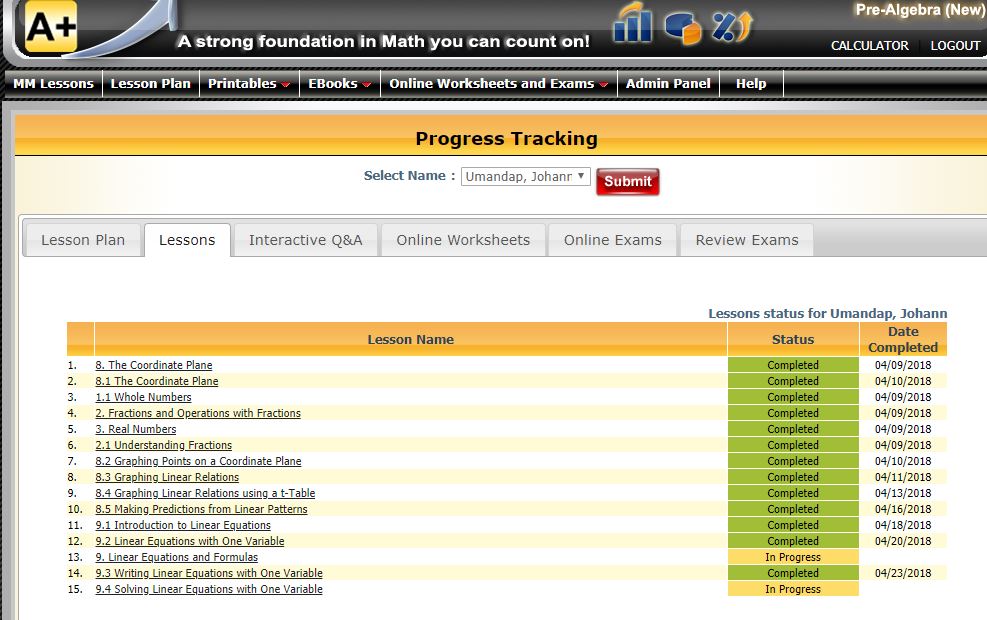This screenshot has height=620, width=987.
Task: Open lesson 8.3 Graphing Linear Relations
Action: pyautogui.click(x=167, y=477)
